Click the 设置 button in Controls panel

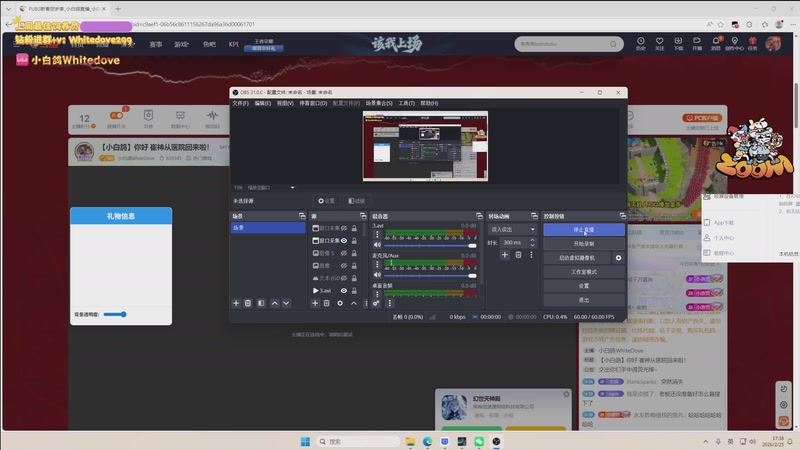point(584,286)
